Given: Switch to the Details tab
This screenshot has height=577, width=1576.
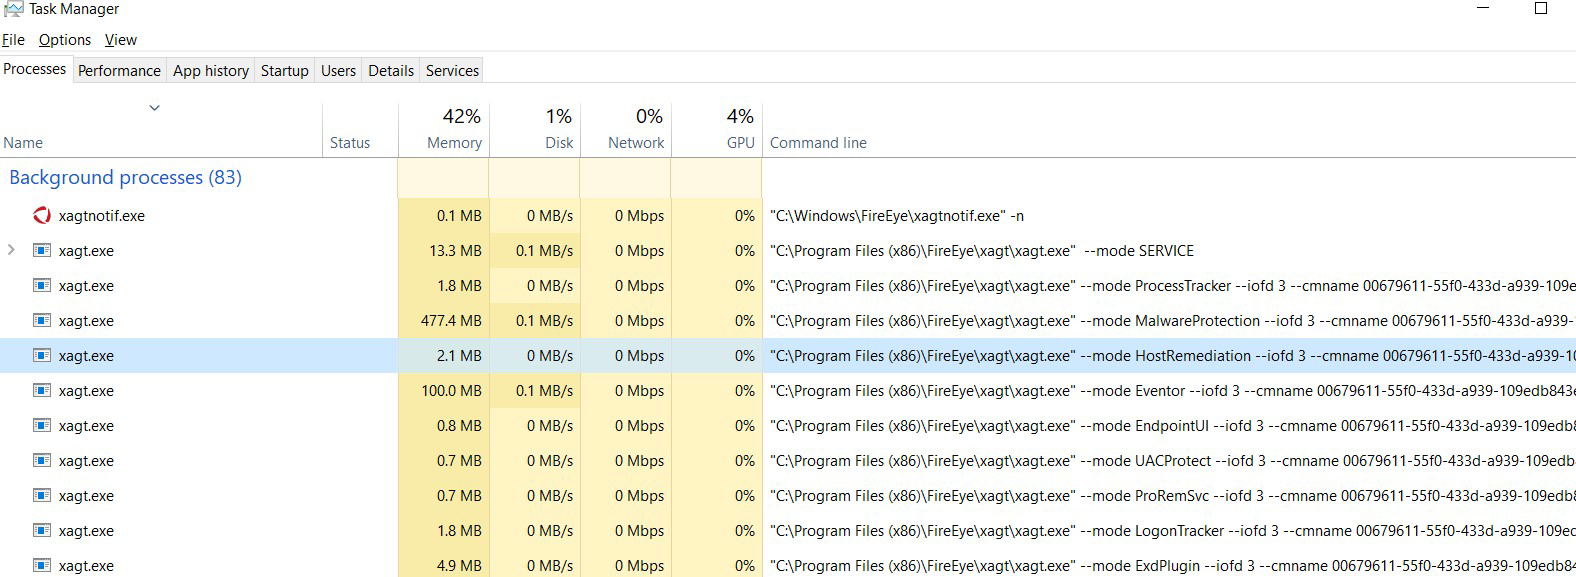Looking at the screenshot, I should [x=391, y=70].
